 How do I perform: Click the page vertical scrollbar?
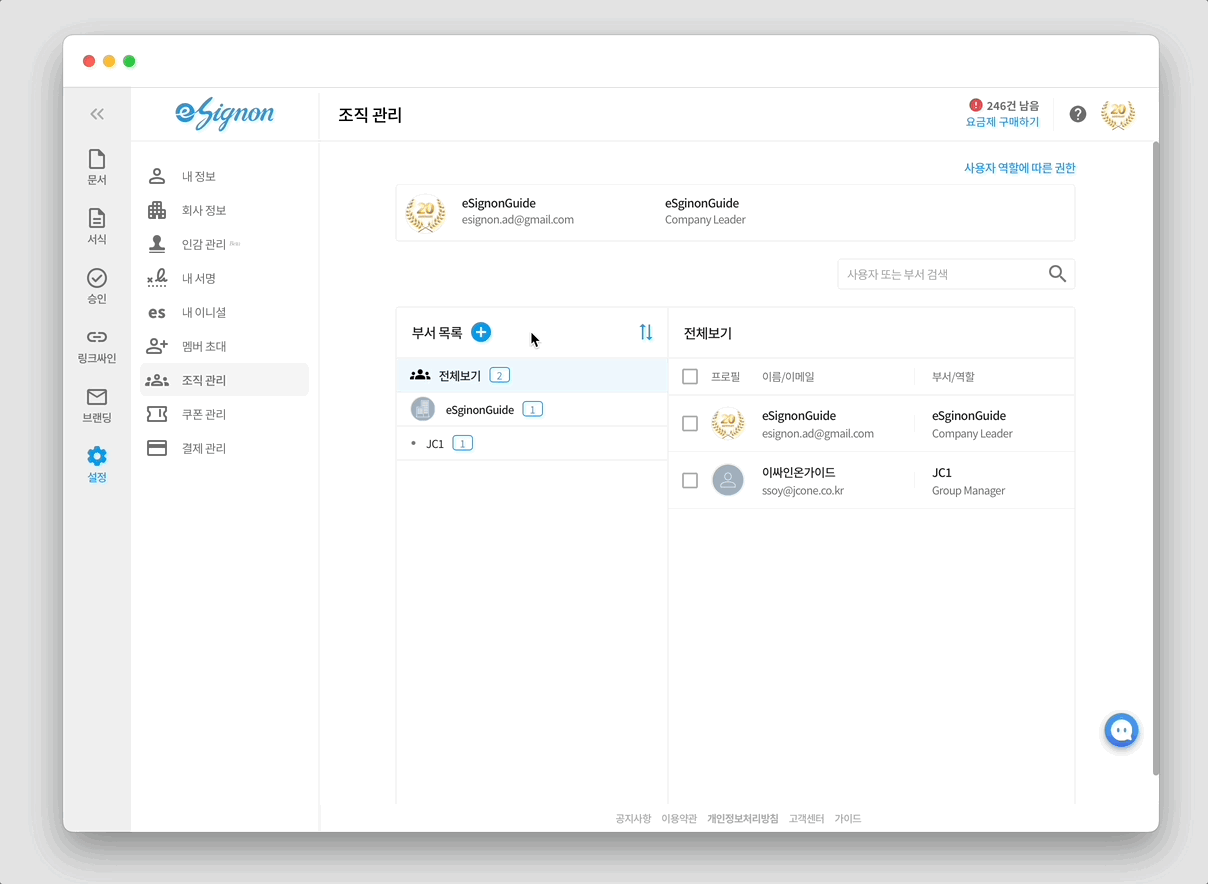(x=1156, y=458)
